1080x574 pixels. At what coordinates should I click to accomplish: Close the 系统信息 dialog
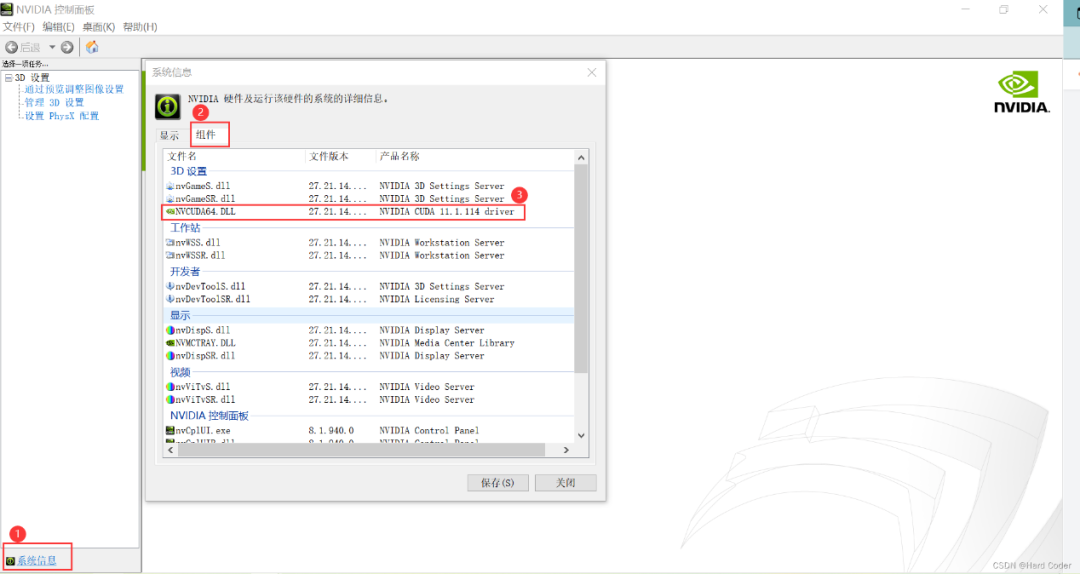click(x=592, y=72)
